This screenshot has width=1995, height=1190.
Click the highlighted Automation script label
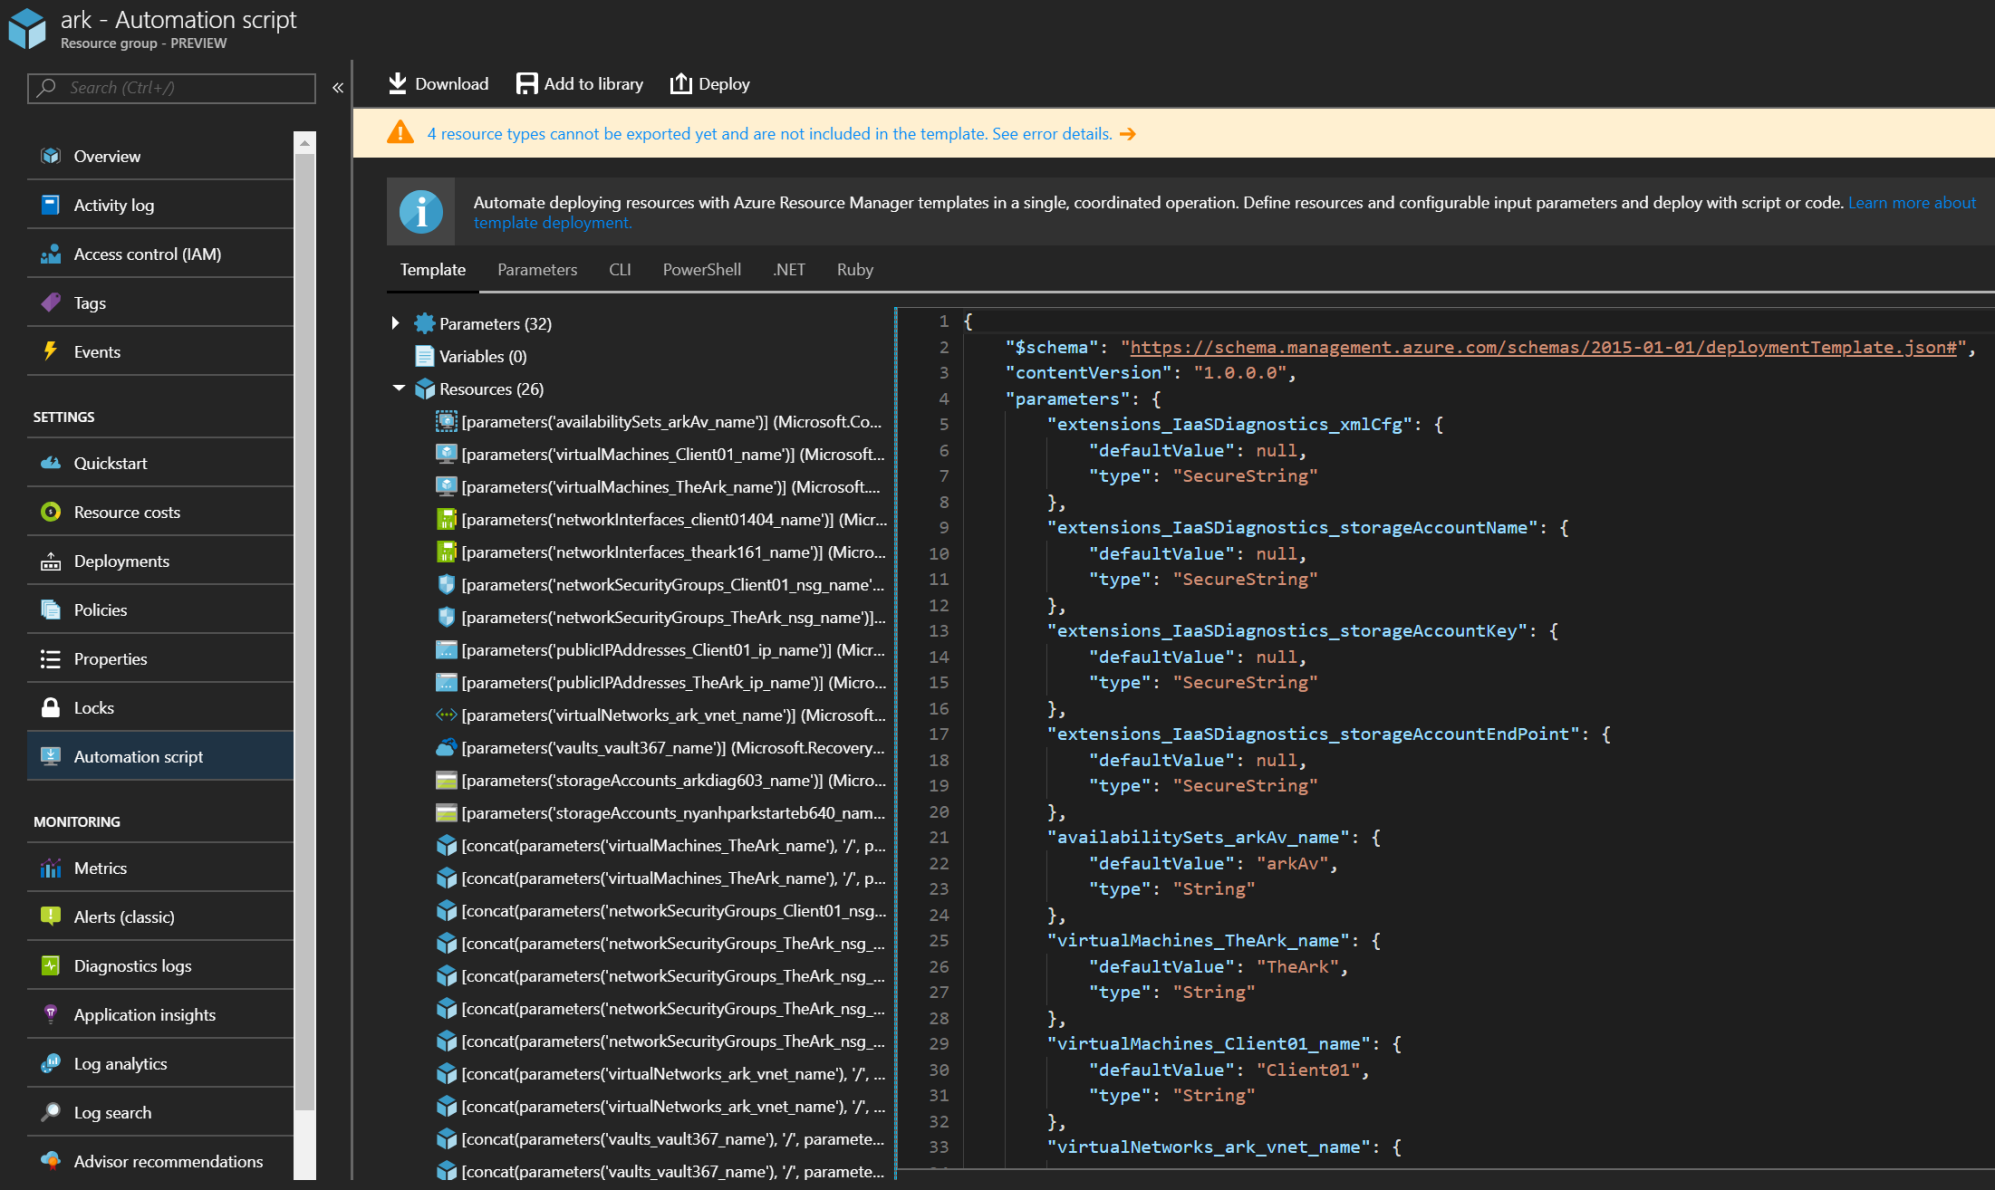click(x=138, y=757)
